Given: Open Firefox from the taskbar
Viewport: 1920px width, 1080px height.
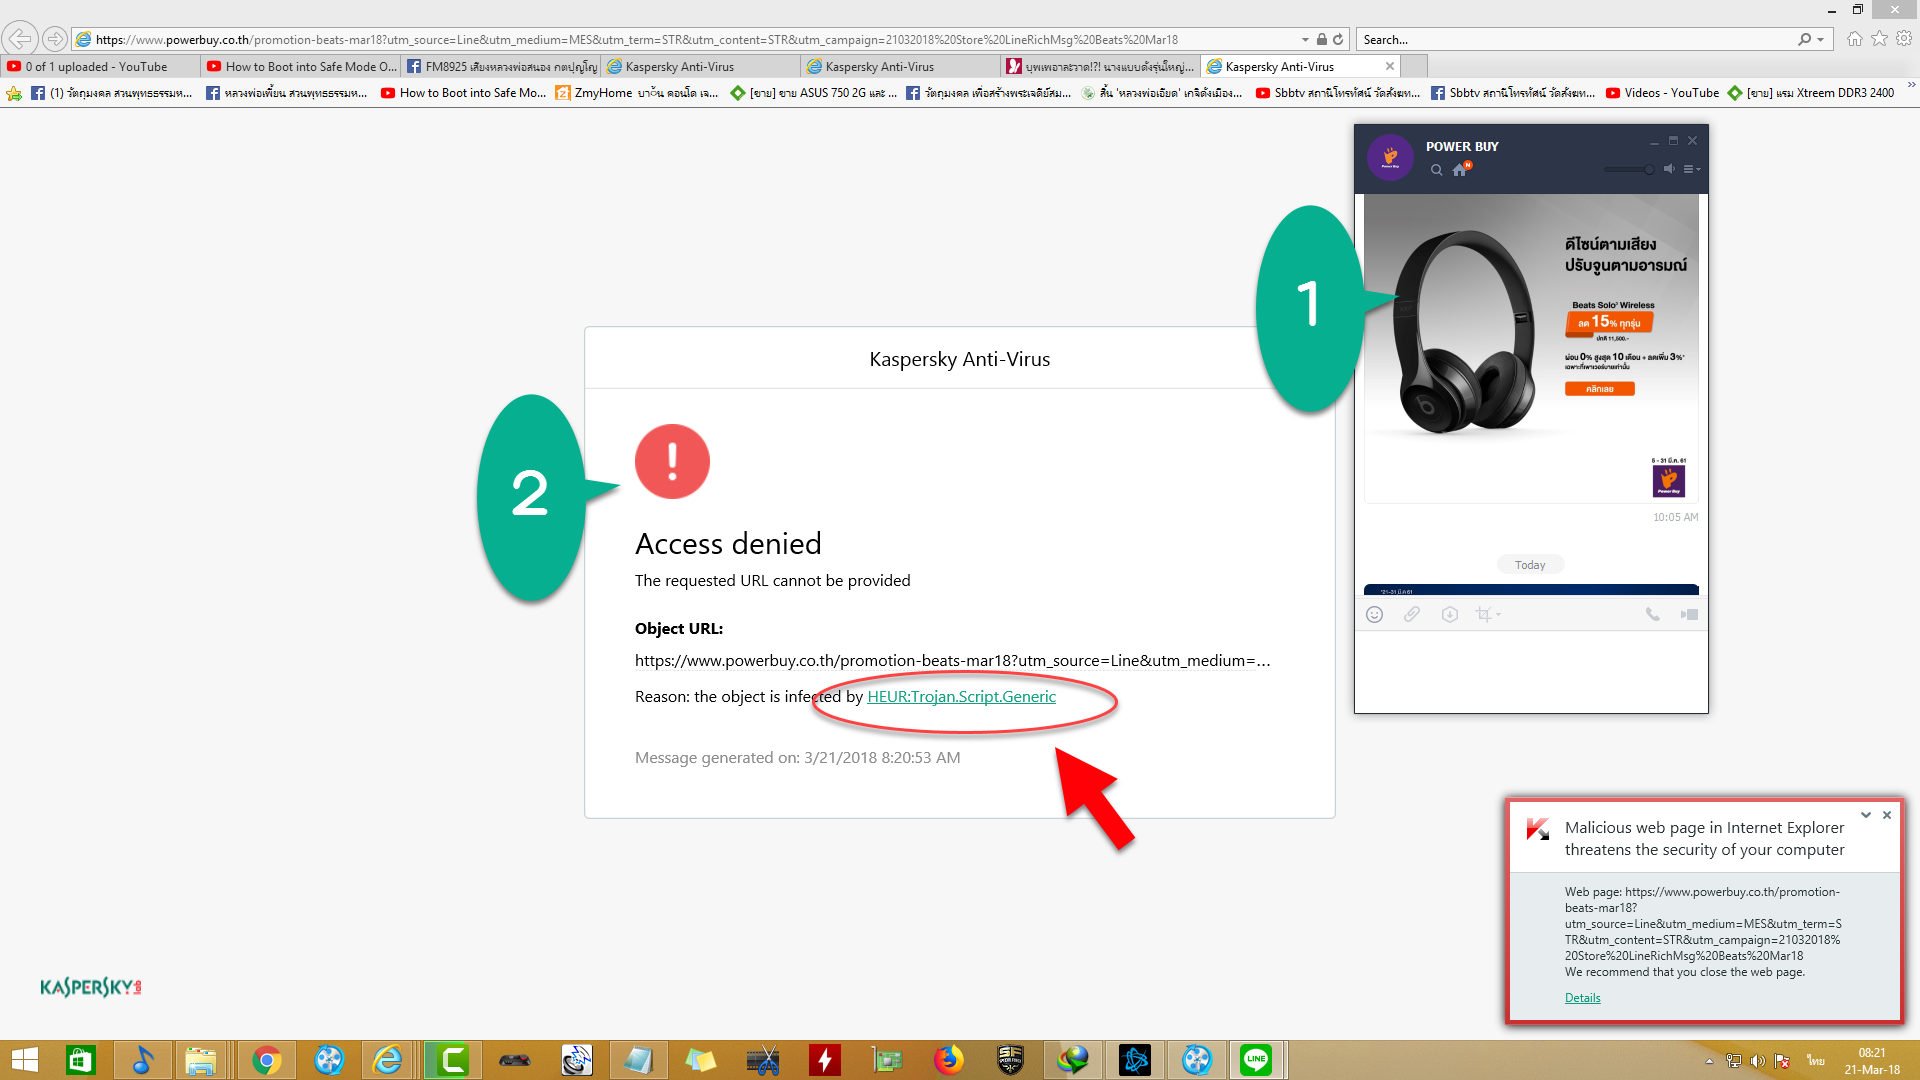Looking at the screenshot, I should point(948,1060).
